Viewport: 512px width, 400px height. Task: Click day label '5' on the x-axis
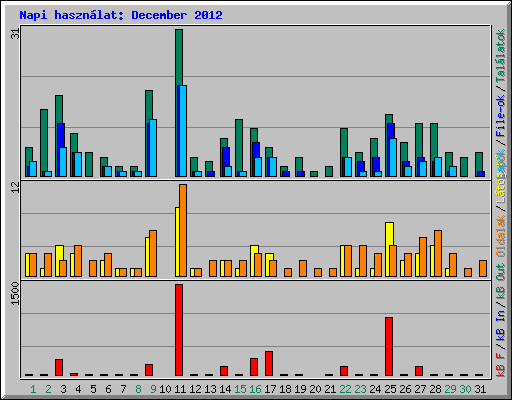point(93,389)
